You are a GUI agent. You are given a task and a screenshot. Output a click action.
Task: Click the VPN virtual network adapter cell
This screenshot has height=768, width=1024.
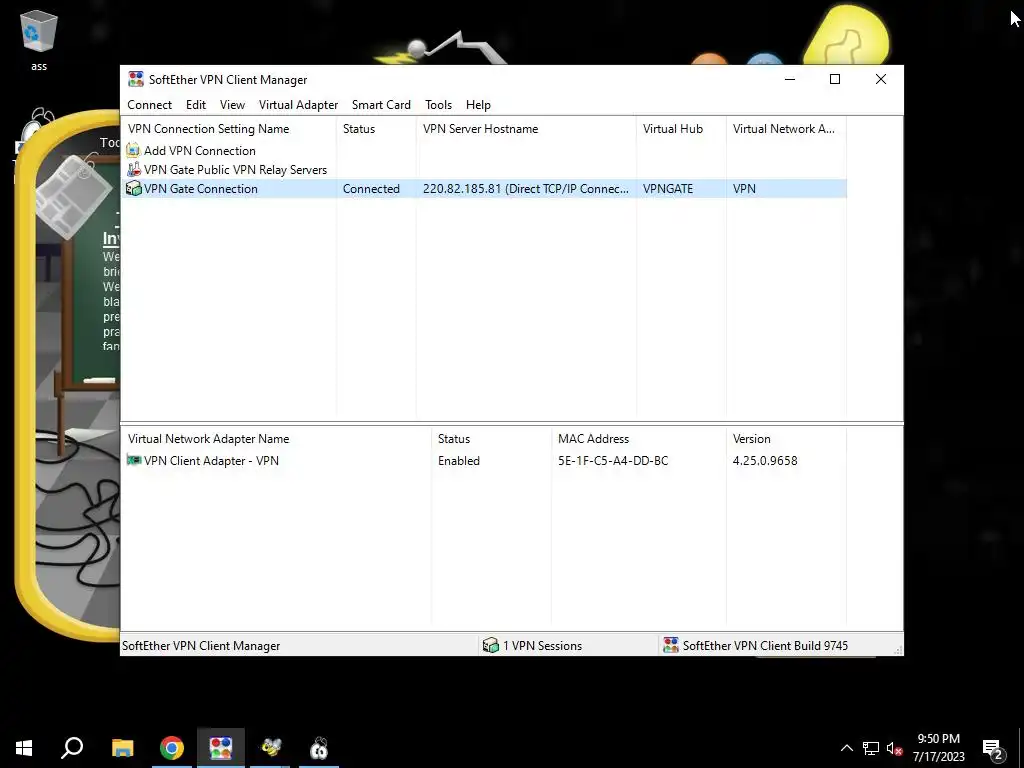[x=744, y=188]
